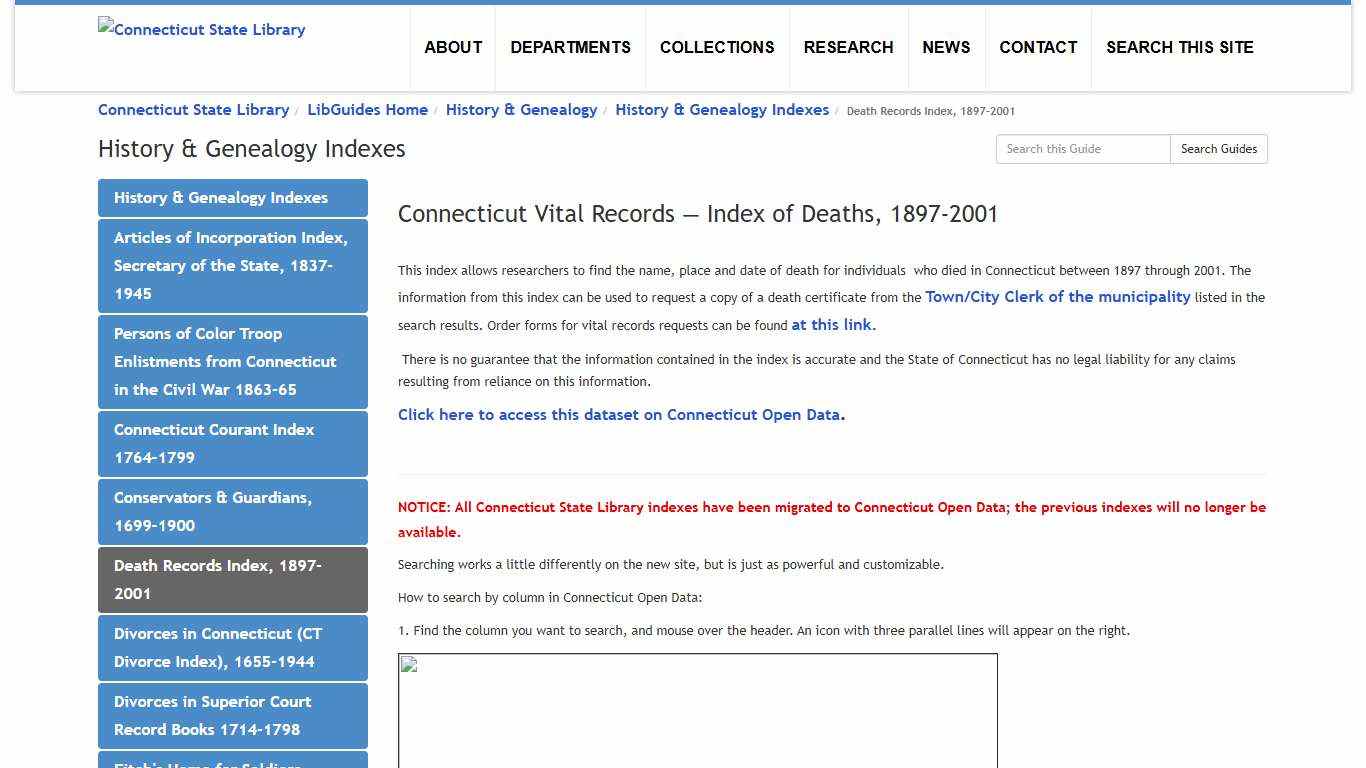Image resolution: width=1366 pixels, height=768 pixels.
Task: Open Divorces in Connecticut (CT Divorce Index)
Action: (x=232, y=647)
